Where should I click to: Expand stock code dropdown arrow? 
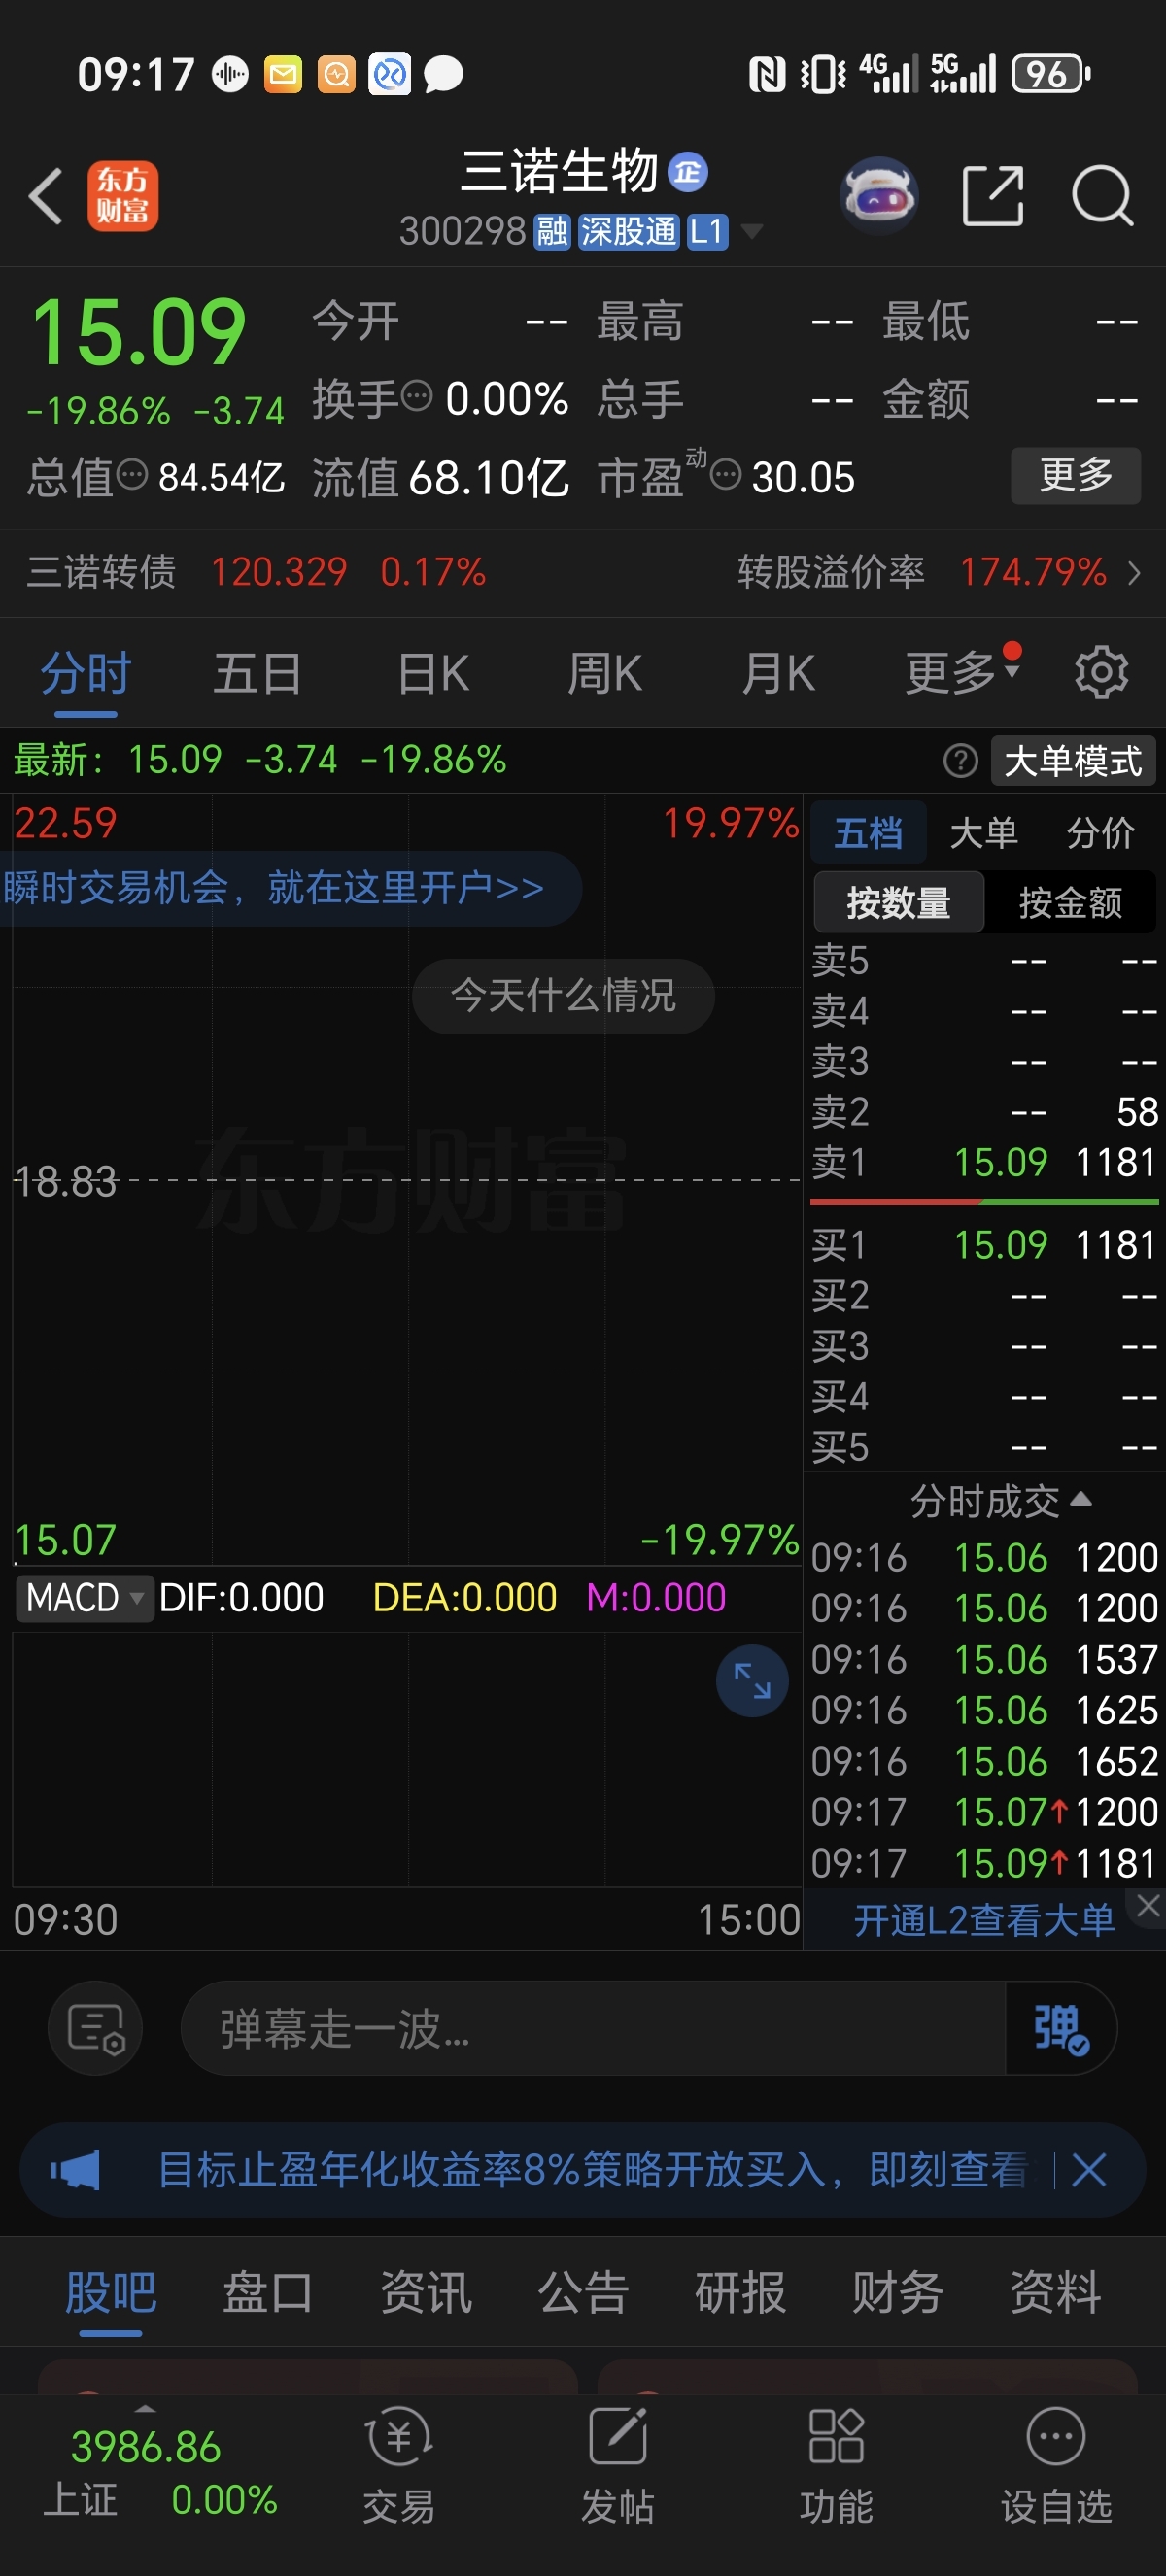coord(752,232)
